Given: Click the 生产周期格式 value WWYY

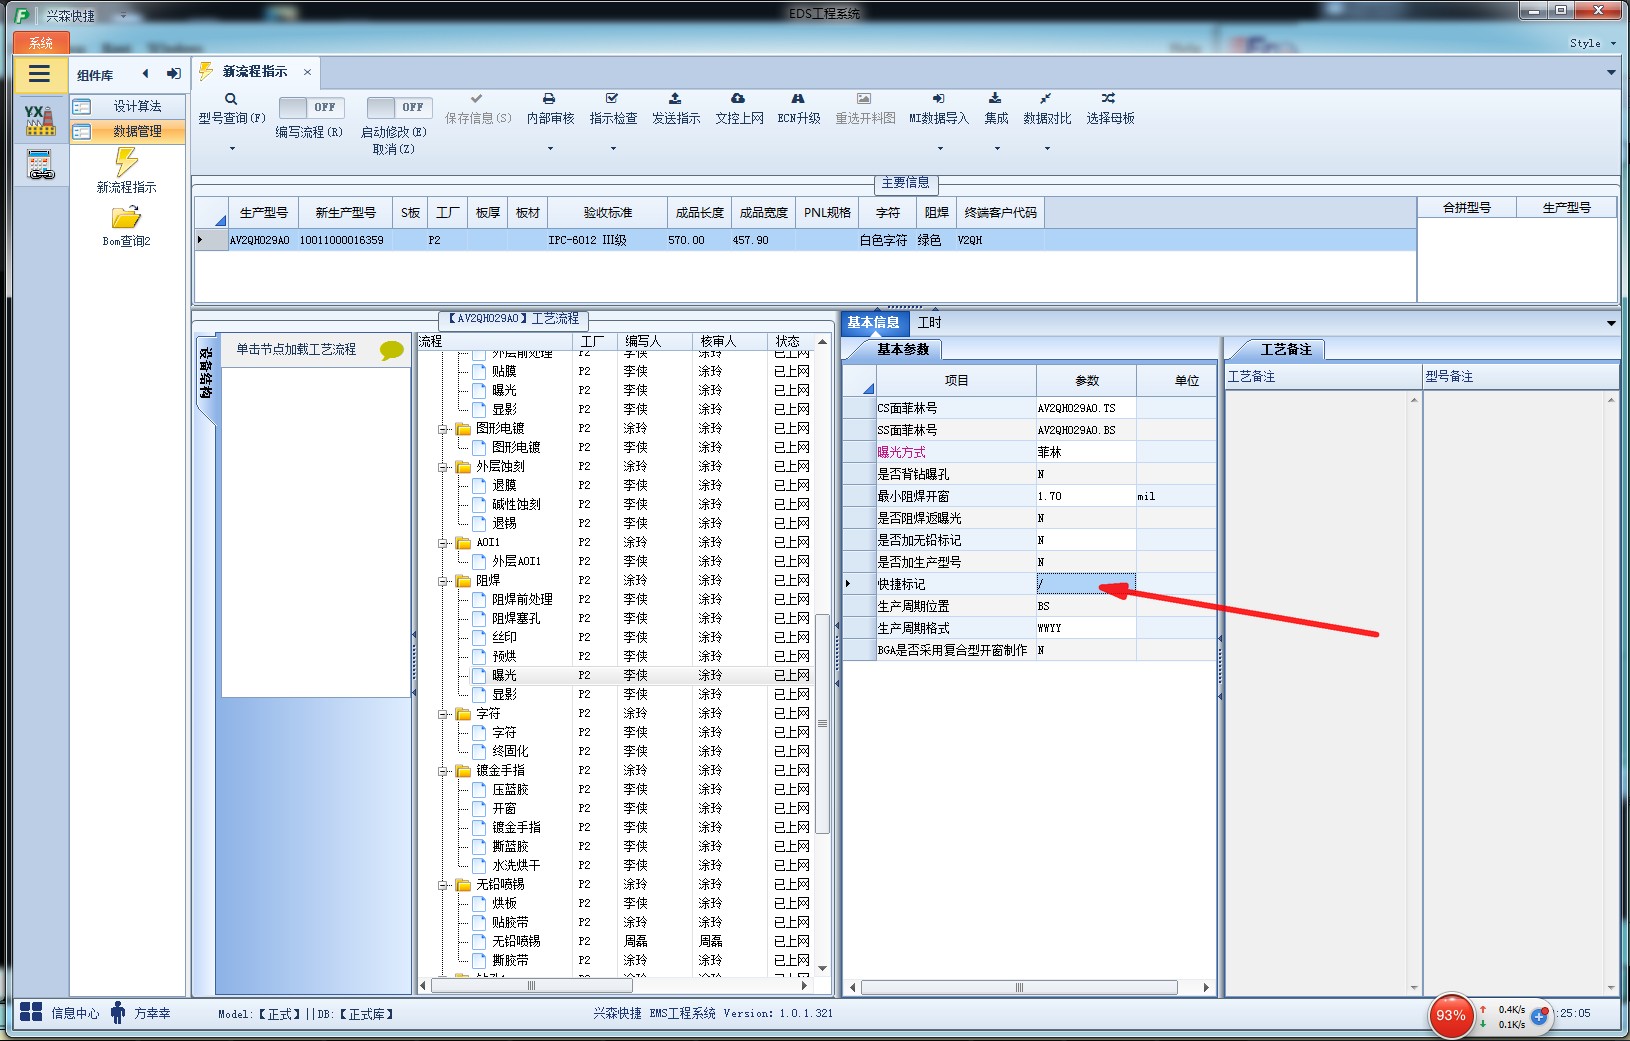Looking at the screenshot, I should [x=1086, y=628].
